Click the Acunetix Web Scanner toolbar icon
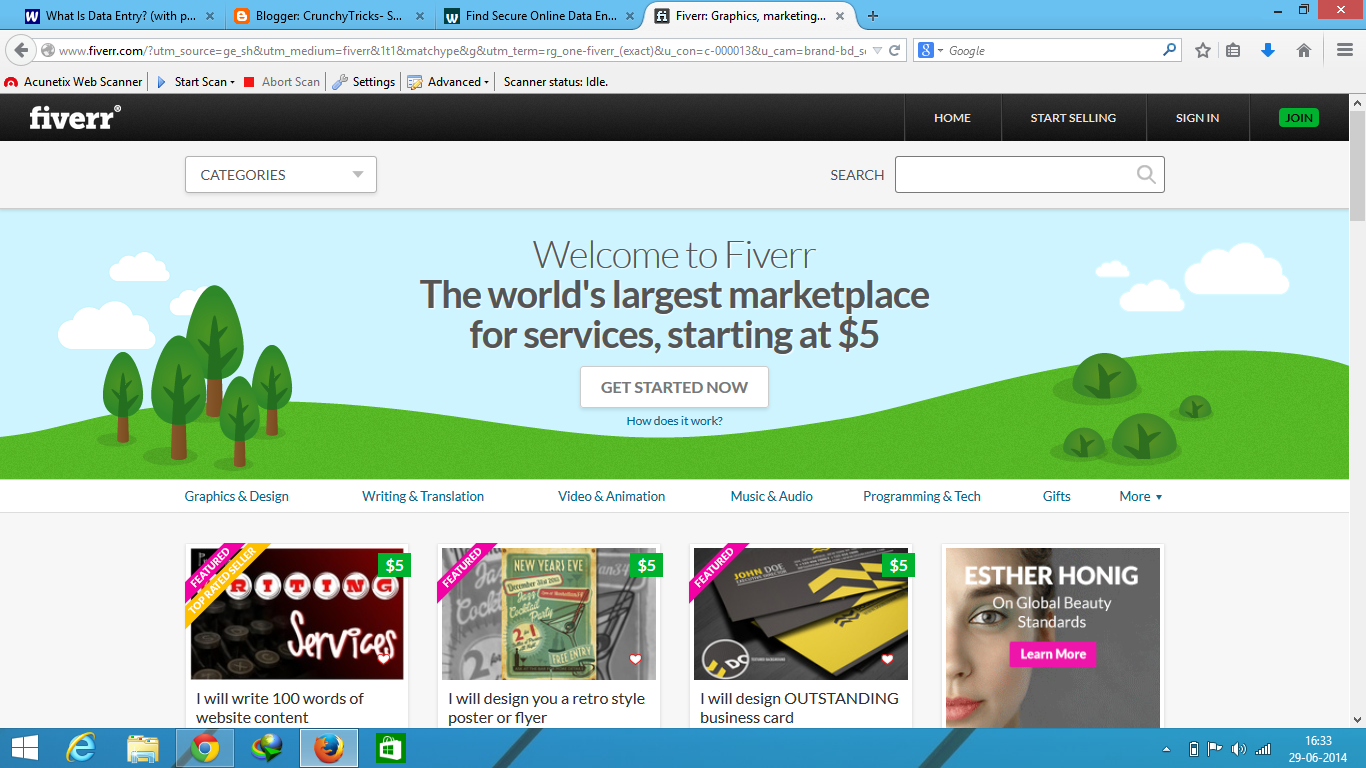This screenshot has width=1366, height=768. [x=11, y=82]
